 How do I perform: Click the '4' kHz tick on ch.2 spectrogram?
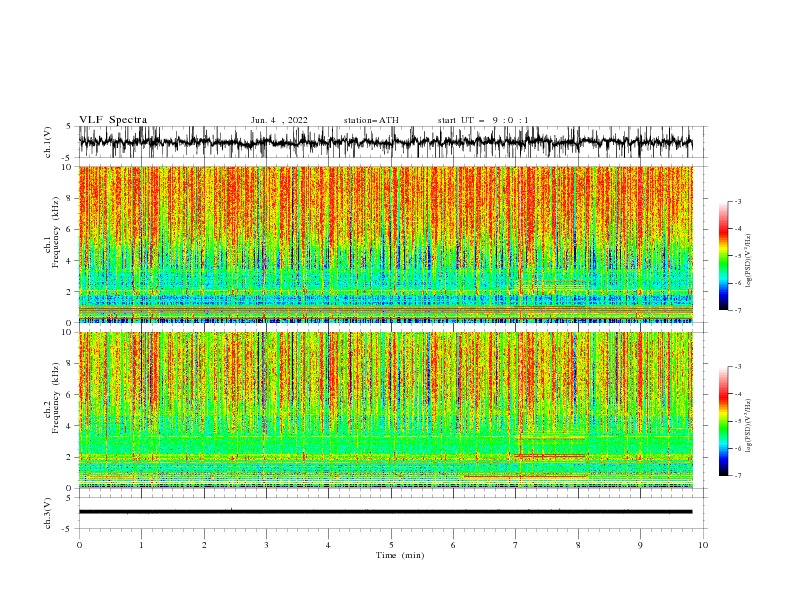click(x=69, y=427)
